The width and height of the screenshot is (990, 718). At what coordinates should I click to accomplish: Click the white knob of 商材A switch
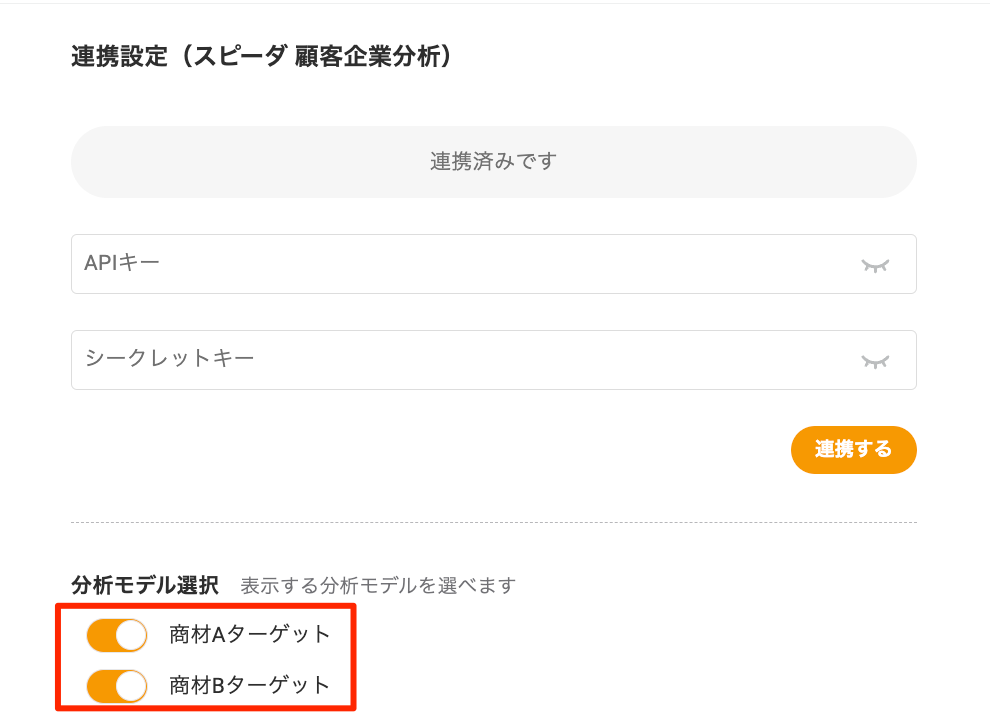pos(131,635)
